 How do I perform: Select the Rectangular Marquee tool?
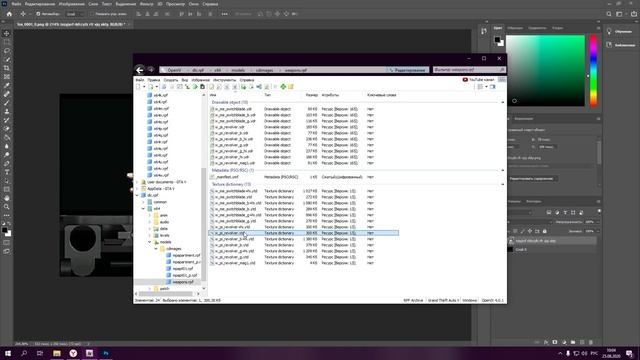(x=7, y=42)
